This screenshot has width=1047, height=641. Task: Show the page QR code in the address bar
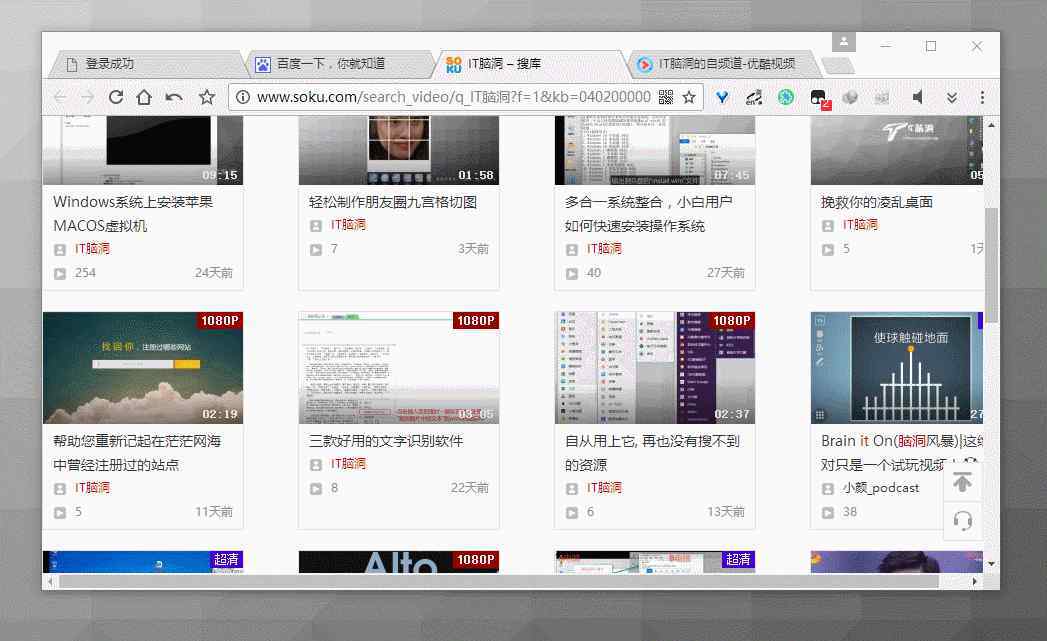(x=666, y=97)
